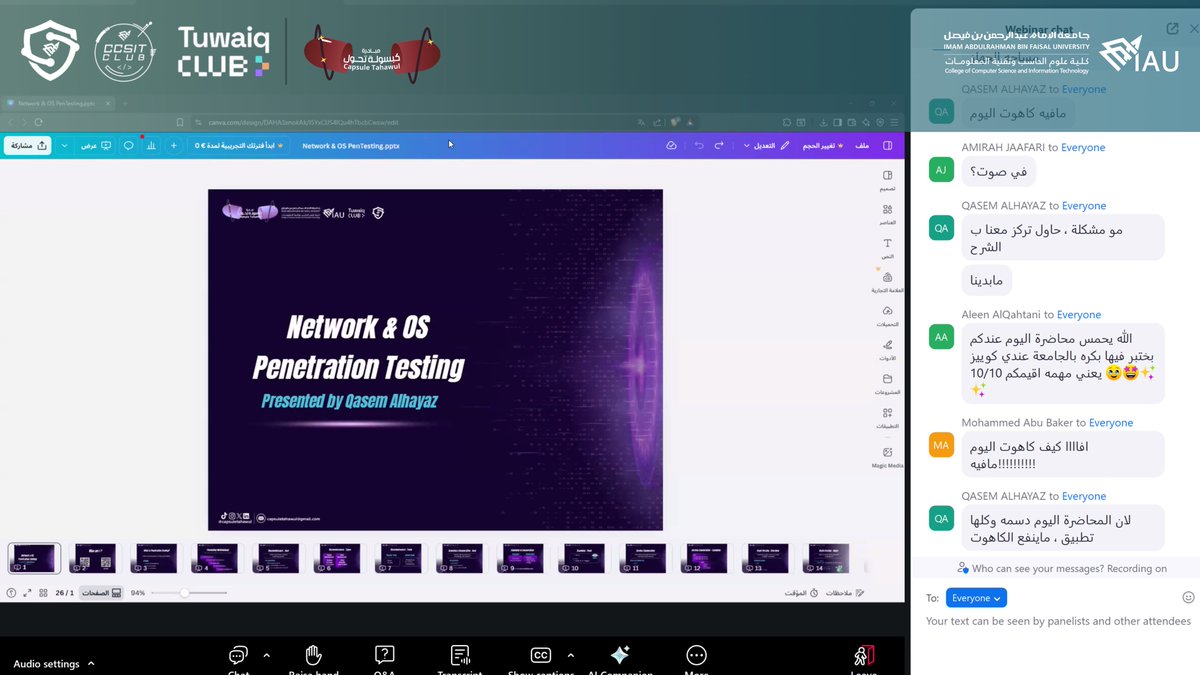The image size is (1200, 675).
Task: Open the Resize (تغيير الحجم) menu
Action: pyautogui.click(x=822, y=146)
